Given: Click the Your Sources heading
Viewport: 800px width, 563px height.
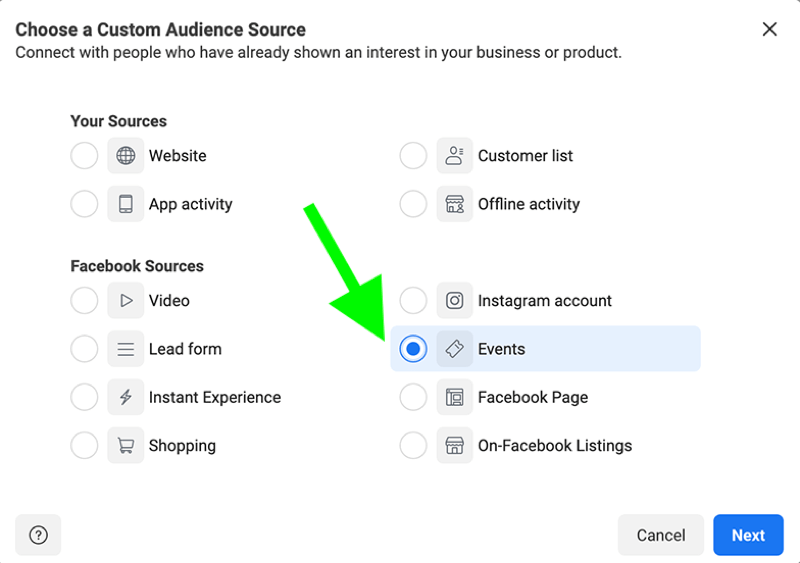Looking at the screenshot, I should pos(118,121).
